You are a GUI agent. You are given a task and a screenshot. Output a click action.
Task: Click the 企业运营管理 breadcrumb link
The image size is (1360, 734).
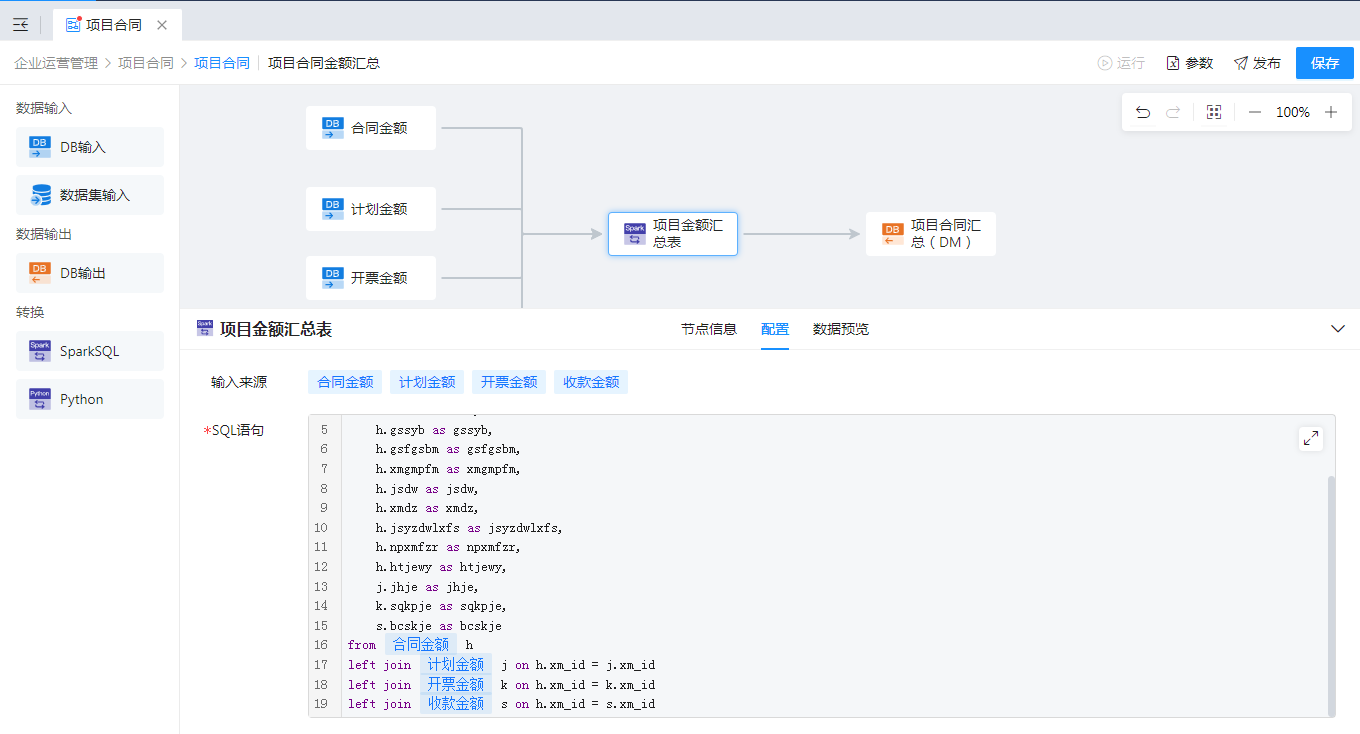pyautogui.click(x=56, y=63)
